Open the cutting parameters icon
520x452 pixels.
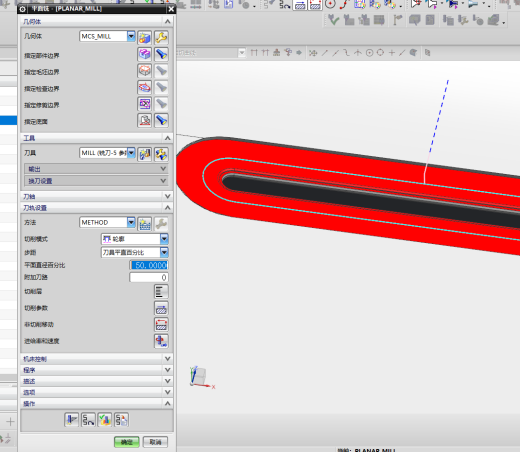[x=161, y=308]
